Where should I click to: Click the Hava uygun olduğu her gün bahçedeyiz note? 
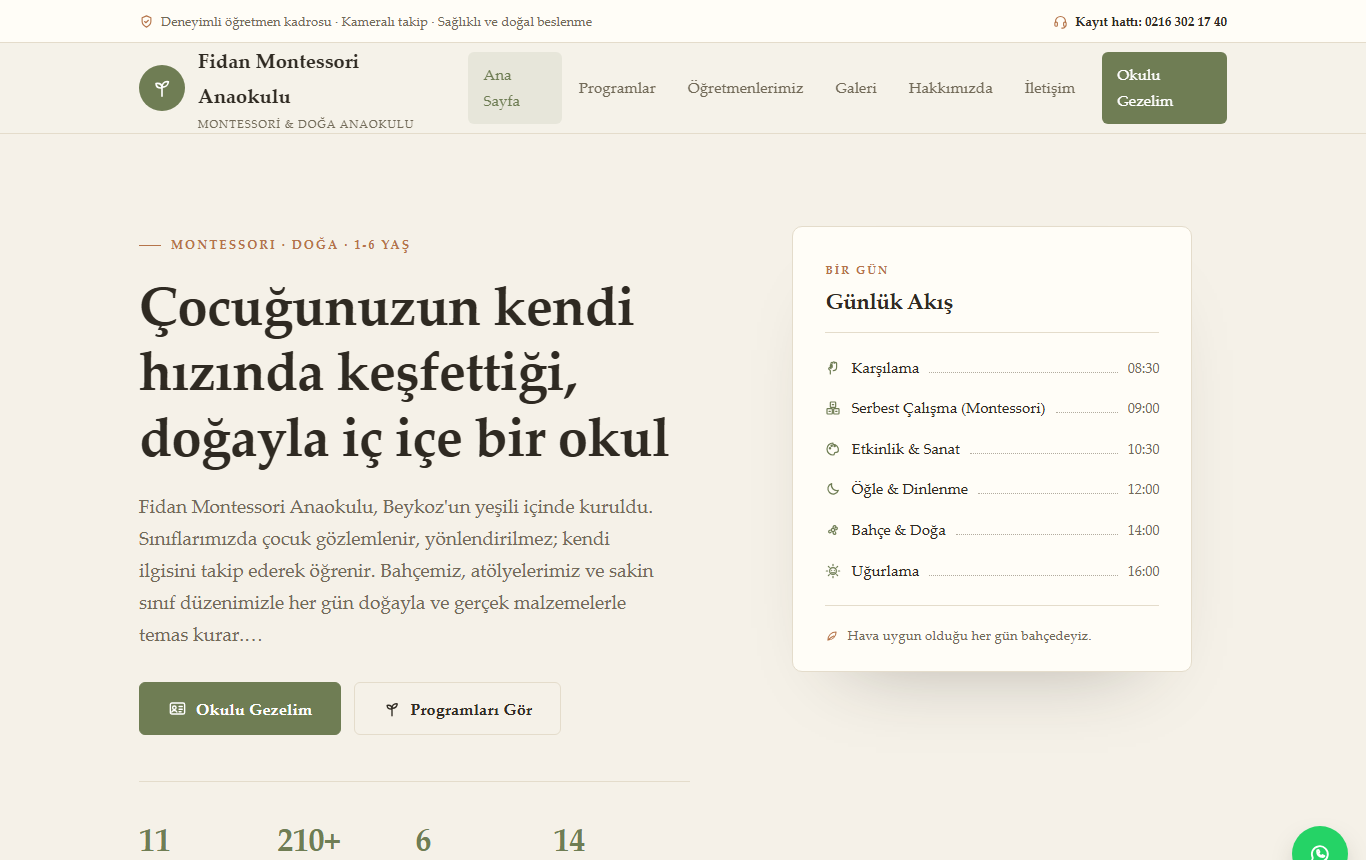coord(969,636)
